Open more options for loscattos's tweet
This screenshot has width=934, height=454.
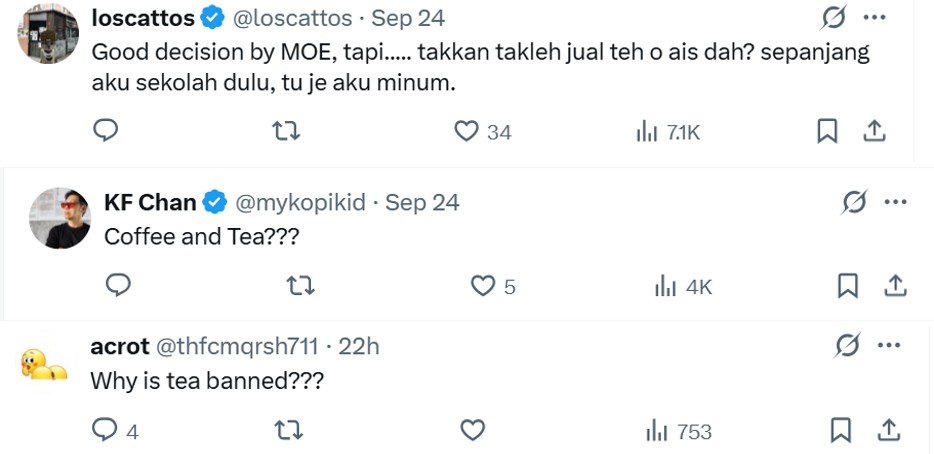coord(874,17)
